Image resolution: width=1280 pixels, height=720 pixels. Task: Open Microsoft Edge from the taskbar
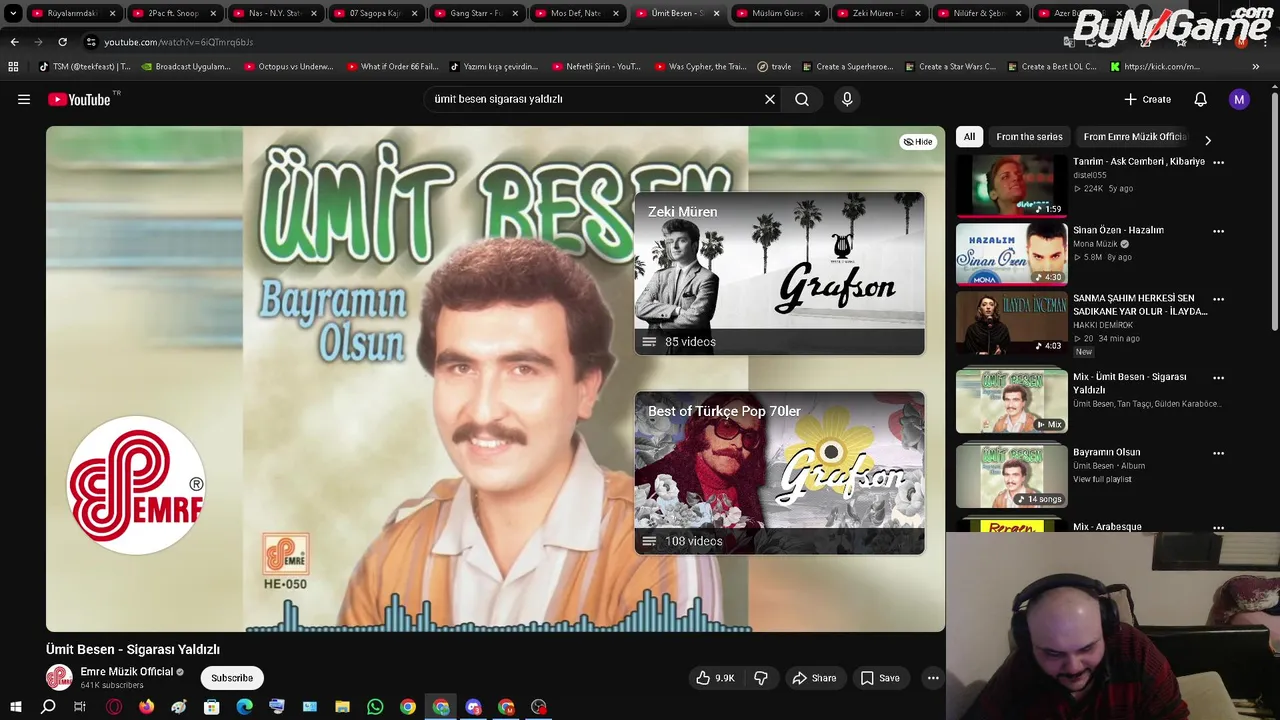pyautogui.click(x=244, y=707)
